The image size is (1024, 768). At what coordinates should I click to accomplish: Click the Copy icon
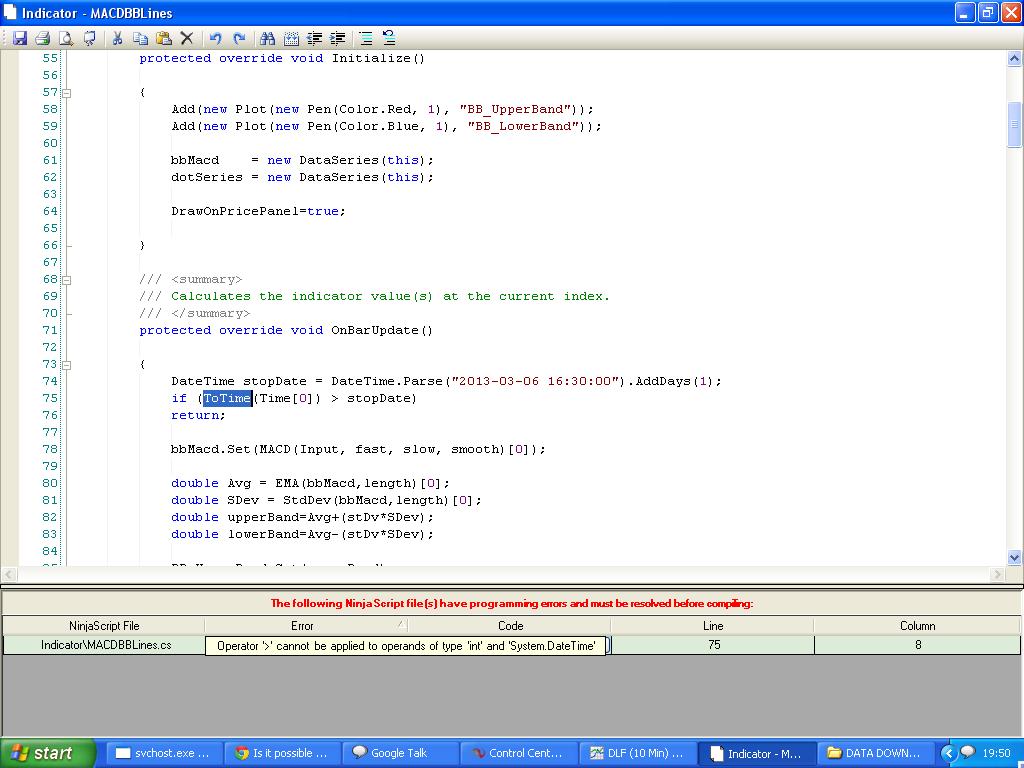(140, 38)
